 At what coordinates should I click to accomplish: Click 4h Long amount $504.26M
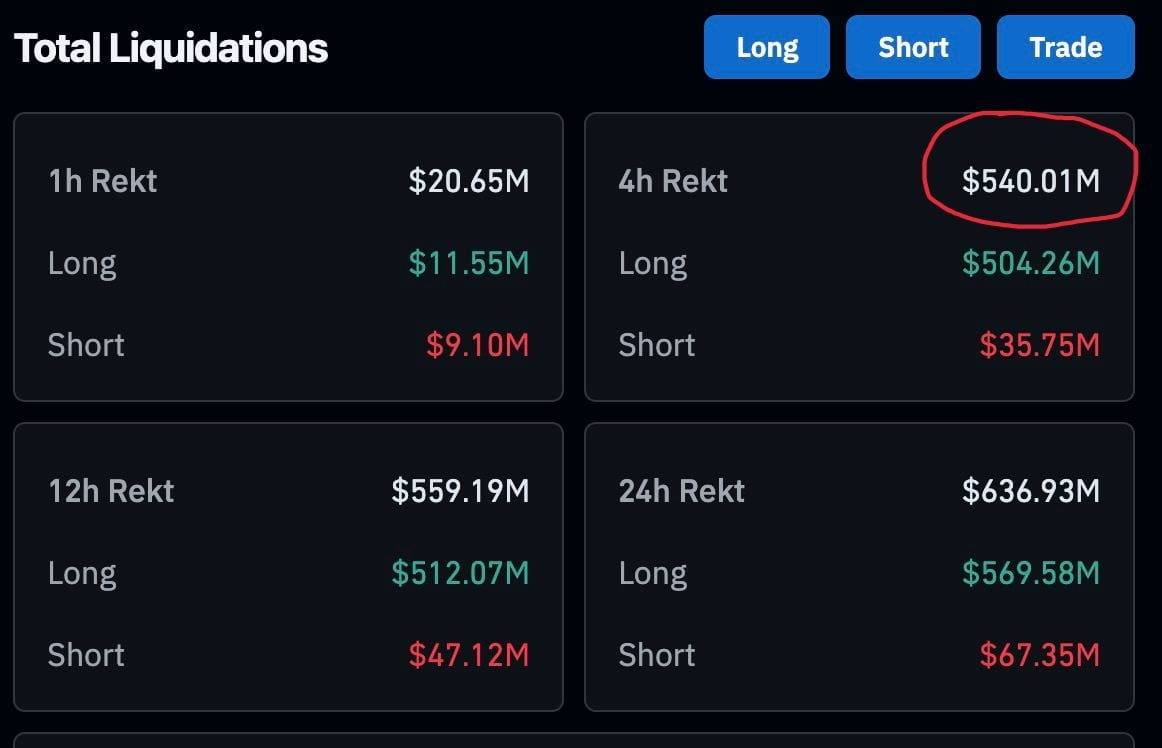(x=1030, y=263)
